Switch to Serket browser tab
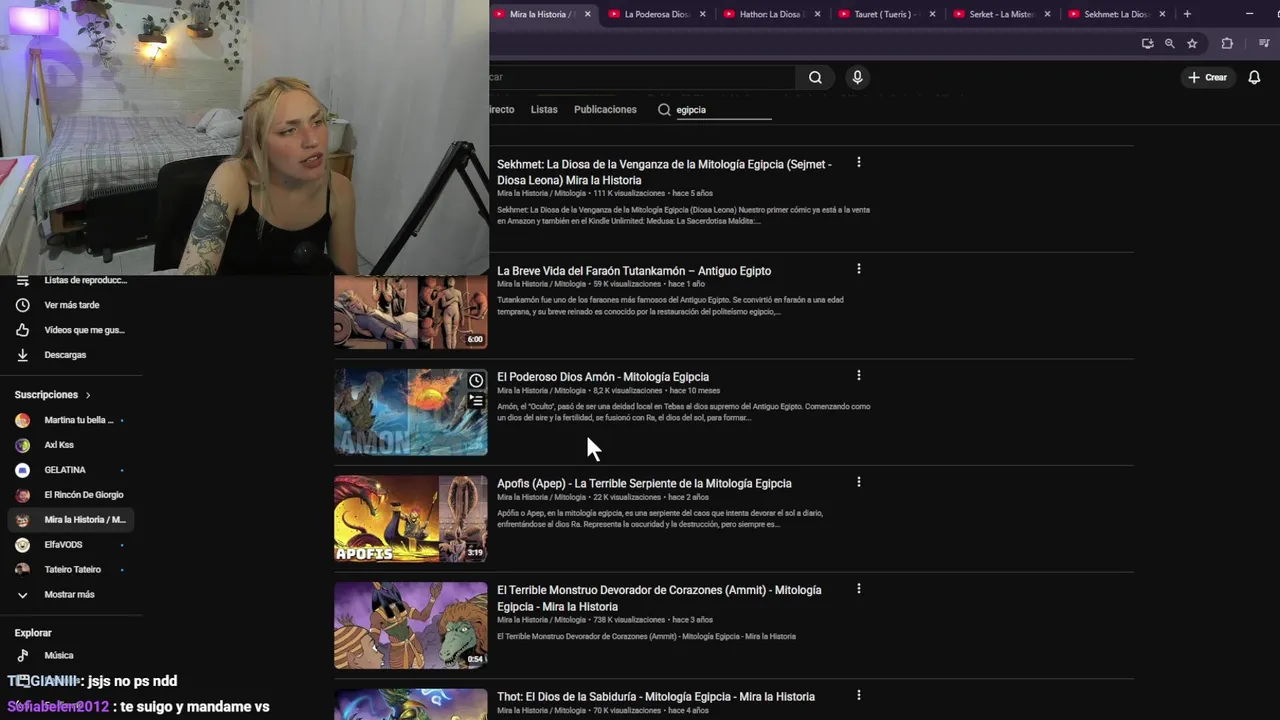This screenshot has height=720, width=1280. pyautogui.click(x=1003, y=14)
